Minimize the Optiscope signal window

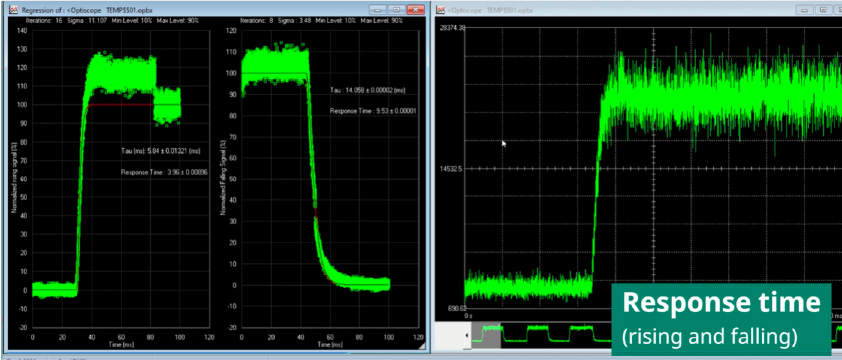pyautogui.click(x=804, y=10)
